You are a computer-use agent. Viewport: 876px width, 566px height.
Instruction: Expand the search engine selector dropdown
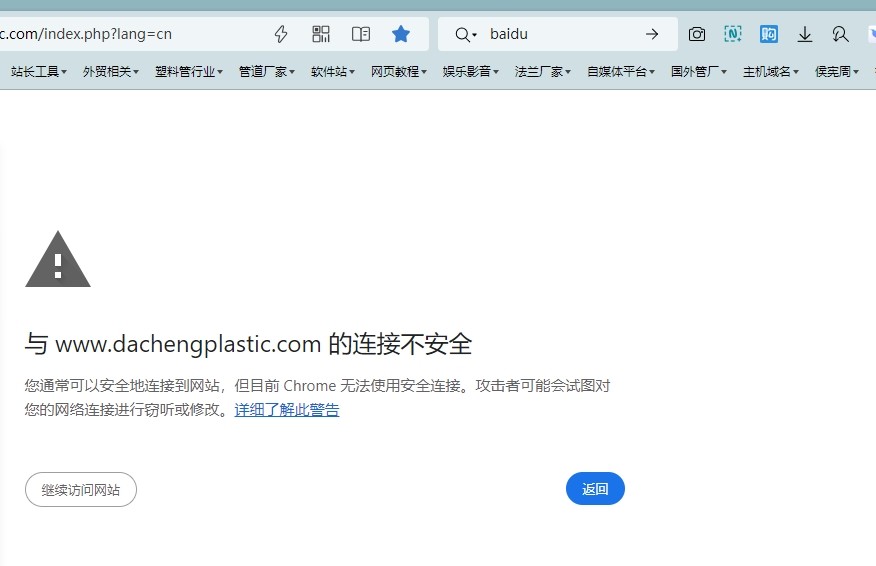466,34
